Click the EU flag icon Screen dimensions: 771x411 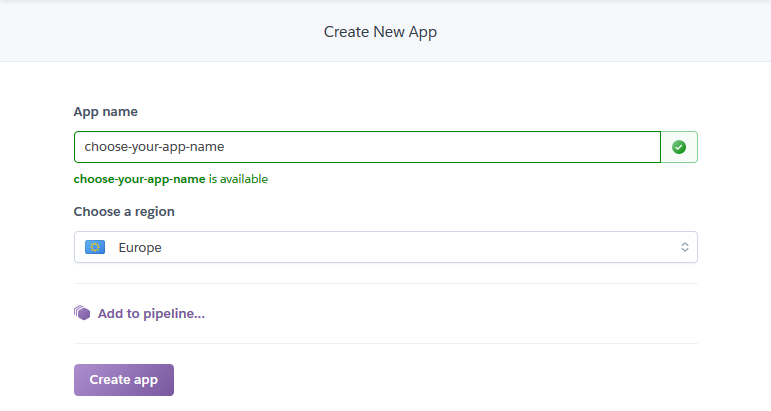[x=95, y=247]
